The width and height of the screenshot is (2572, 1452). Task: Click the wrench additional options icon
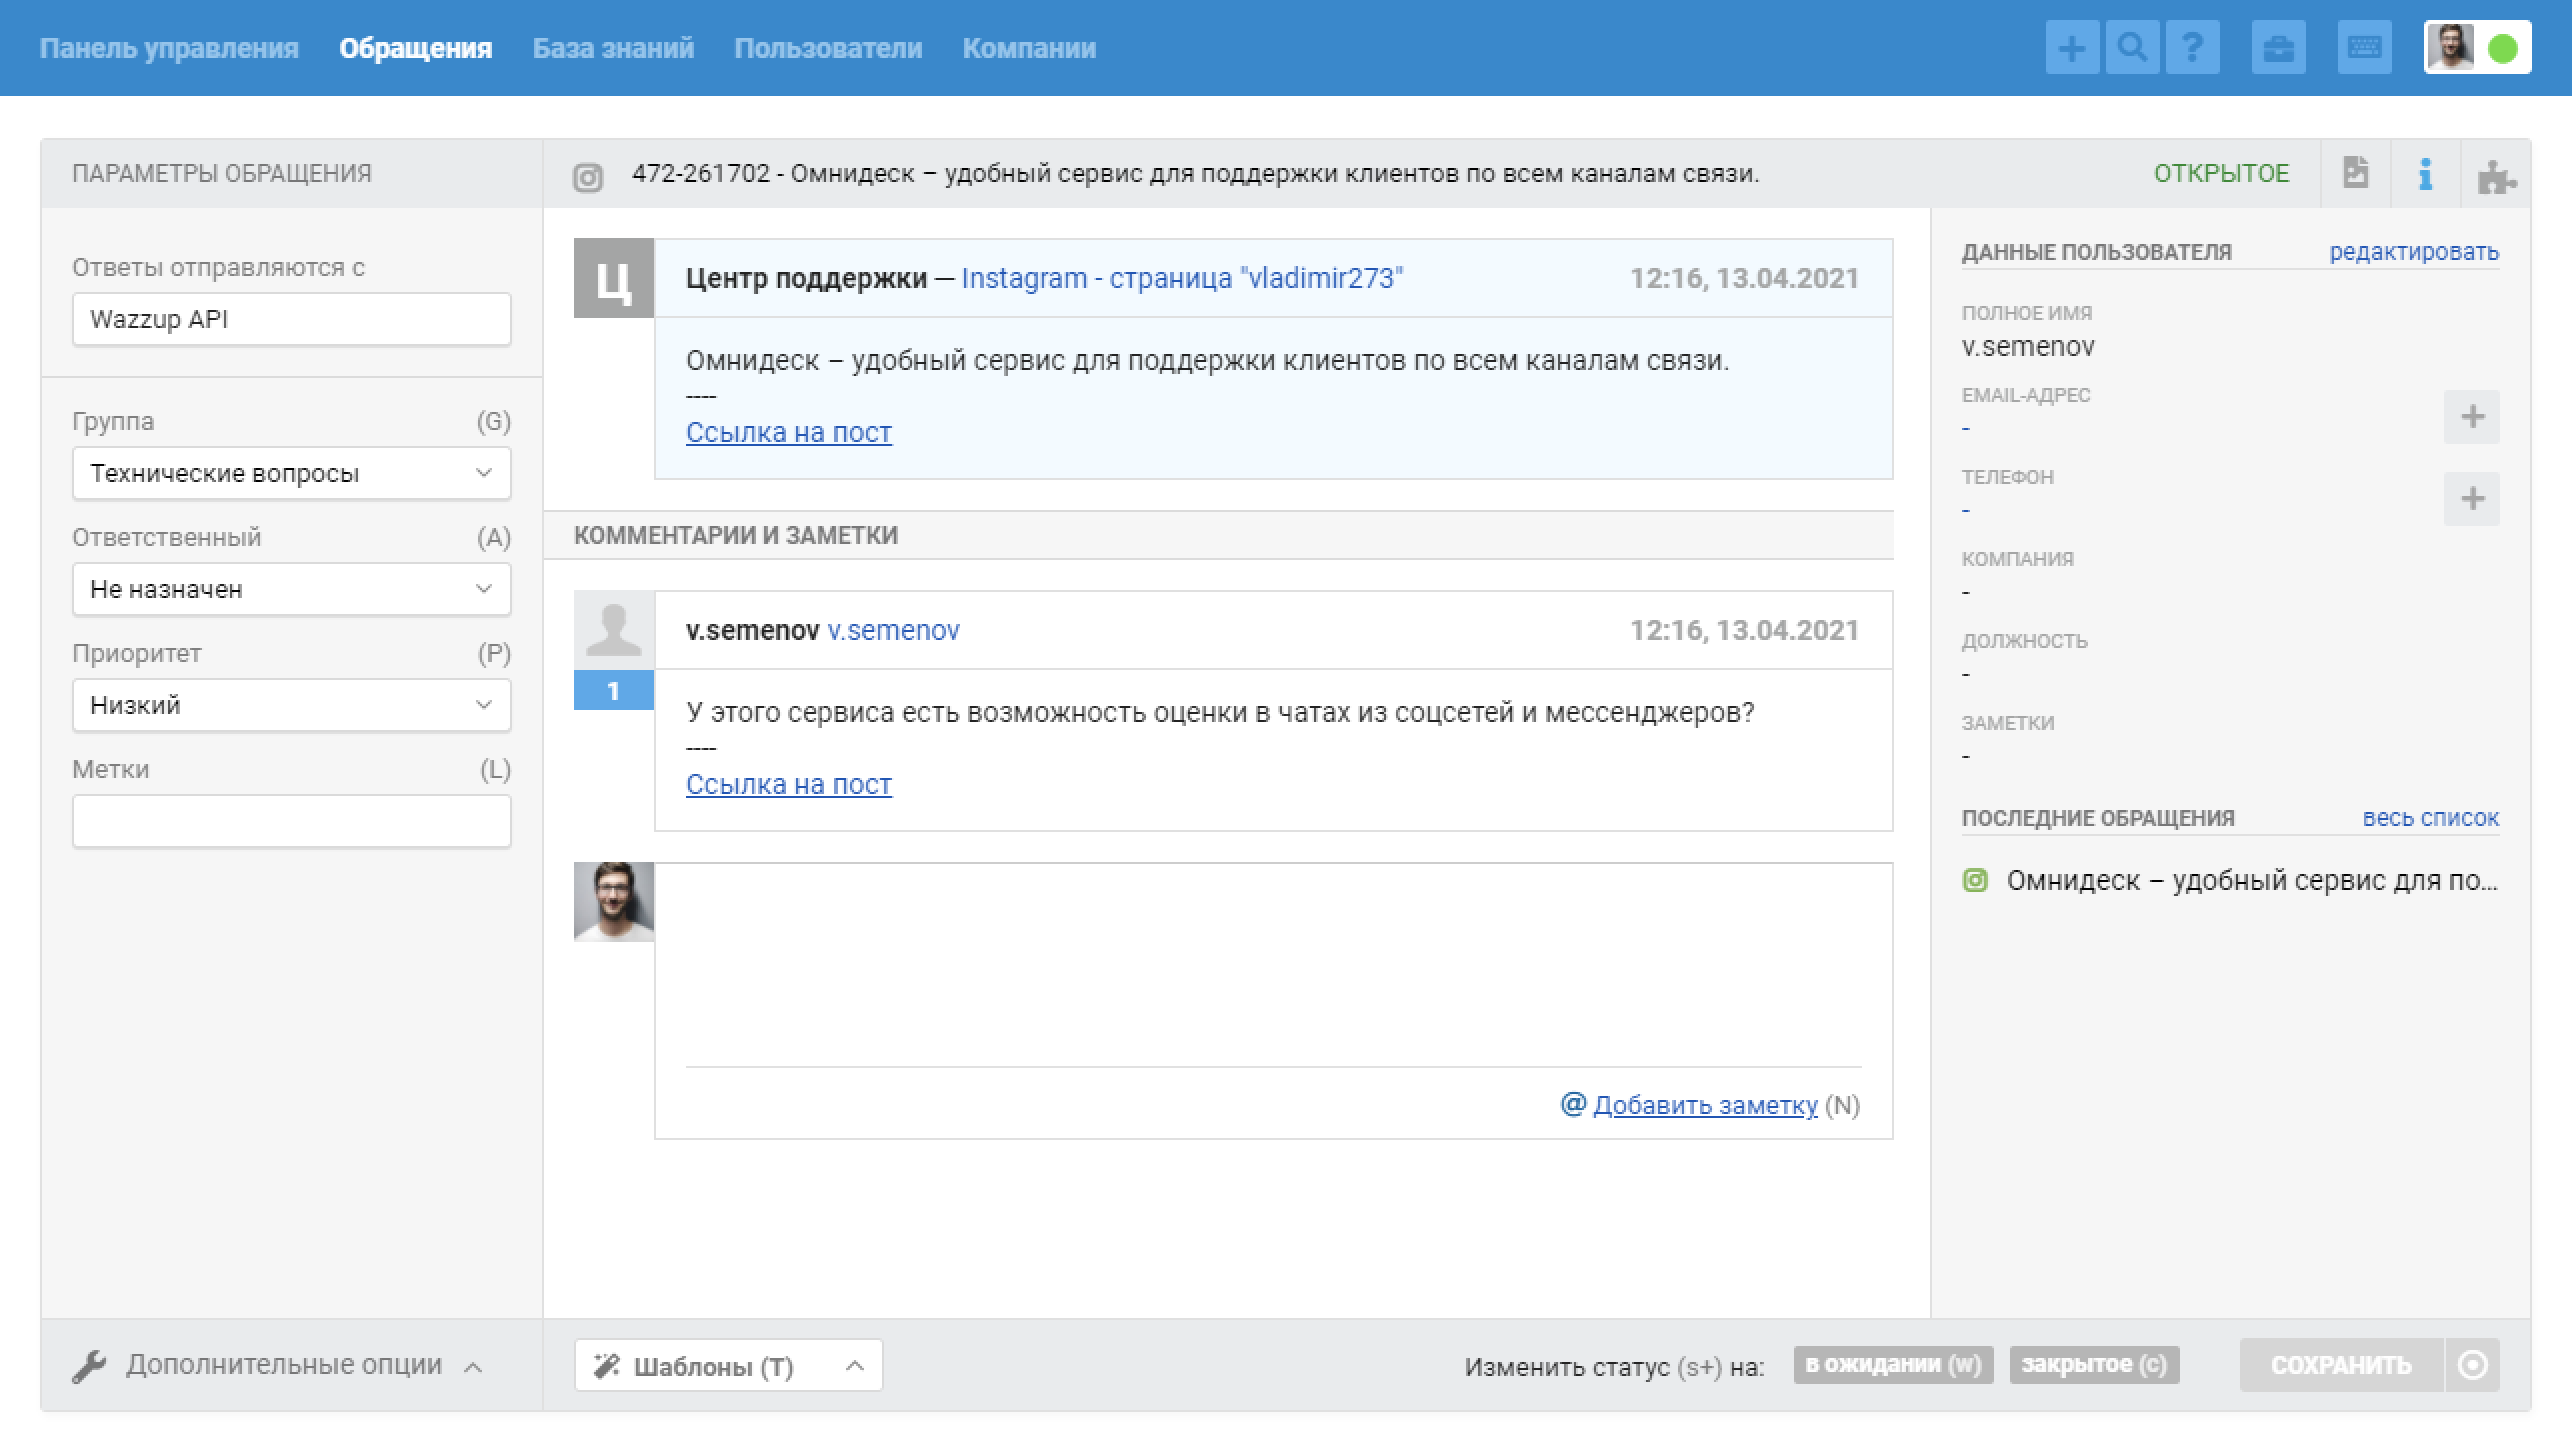[x=89, y=1366]
